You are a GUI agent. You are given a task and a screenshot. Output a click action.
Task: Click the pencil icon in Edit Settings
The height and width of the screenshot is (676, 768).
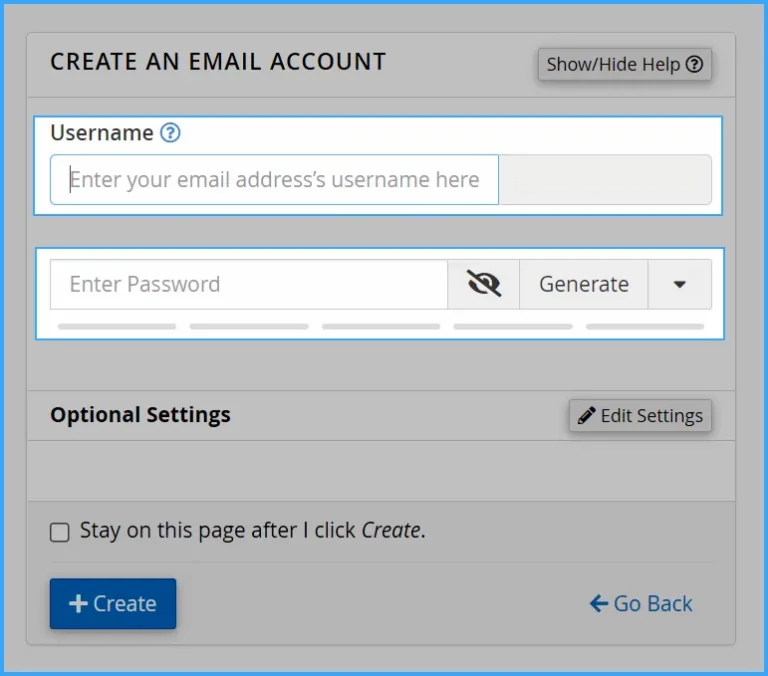587,416
